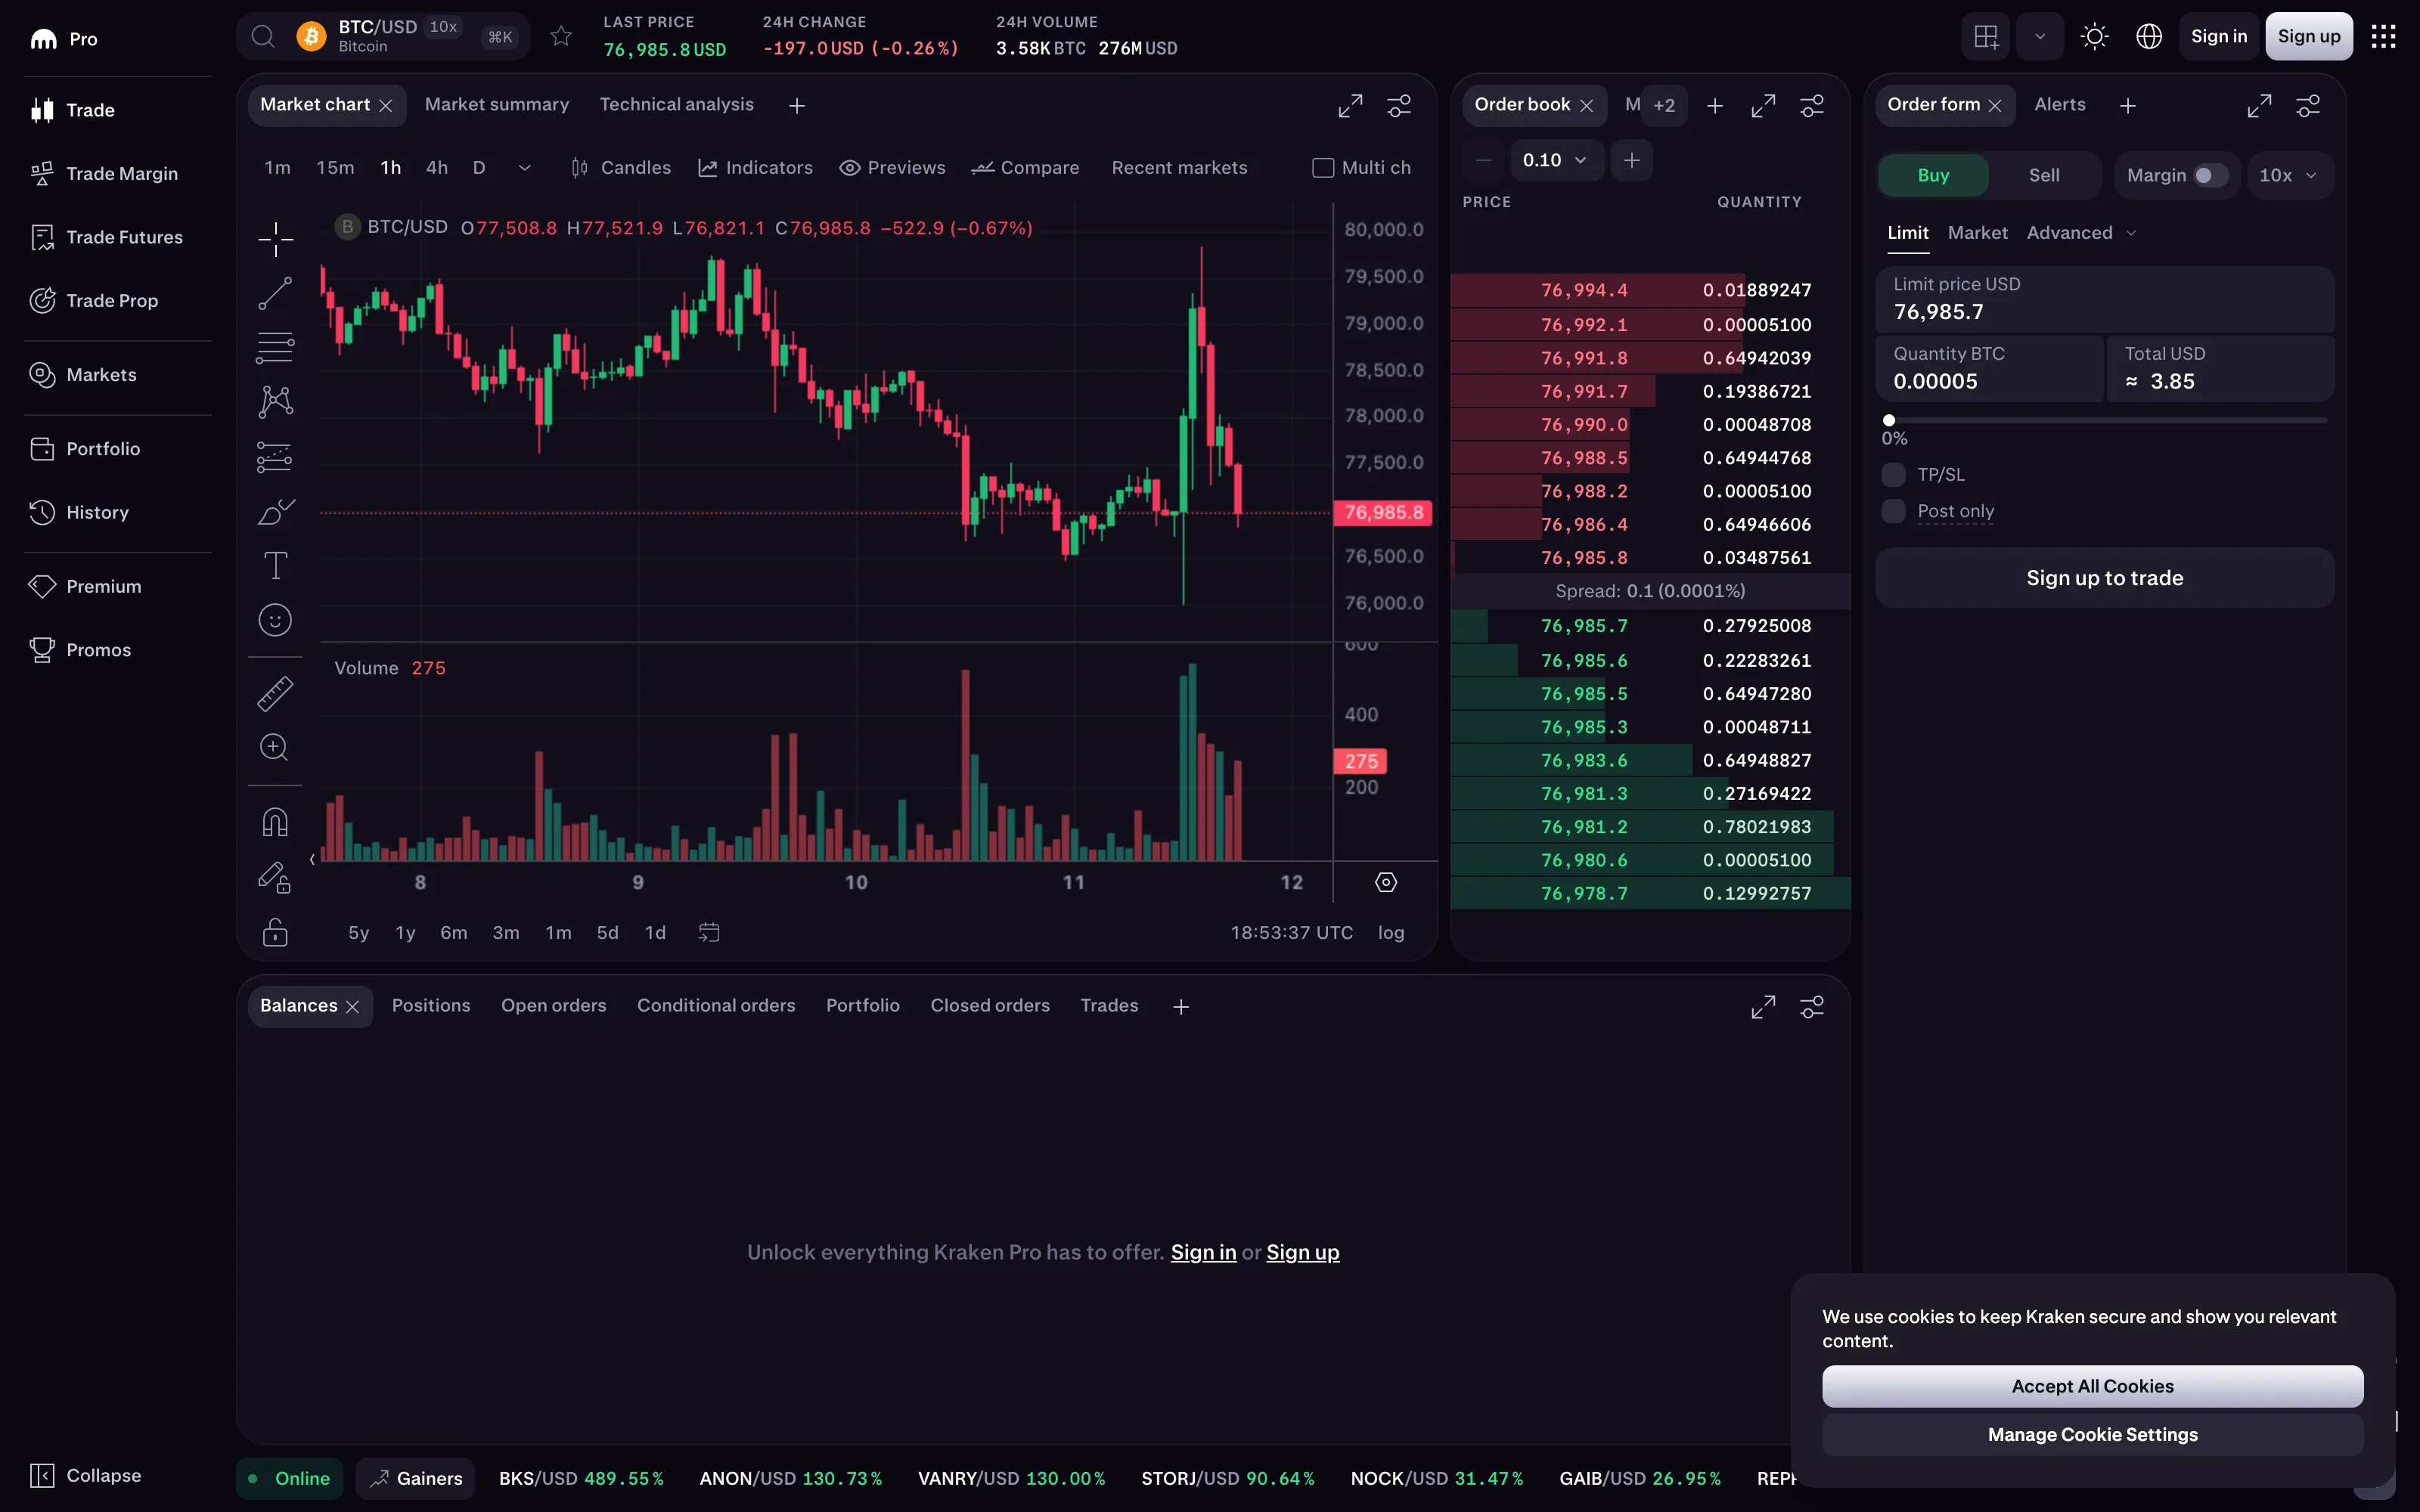The width and height of the screenshot is (2420, 1512).
Task: Select the forecasting and measurement tool
Action: pos(275,457)
